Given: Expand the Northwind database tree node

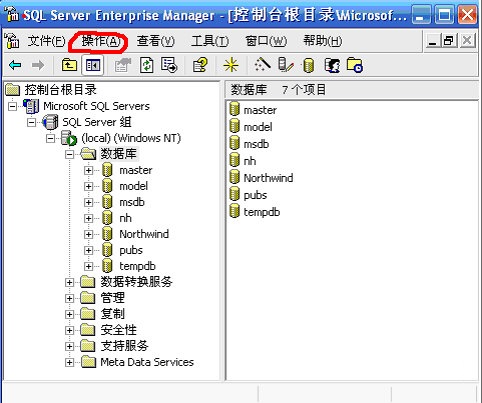Looking at the screenshot, I should [x=88, y=234].
